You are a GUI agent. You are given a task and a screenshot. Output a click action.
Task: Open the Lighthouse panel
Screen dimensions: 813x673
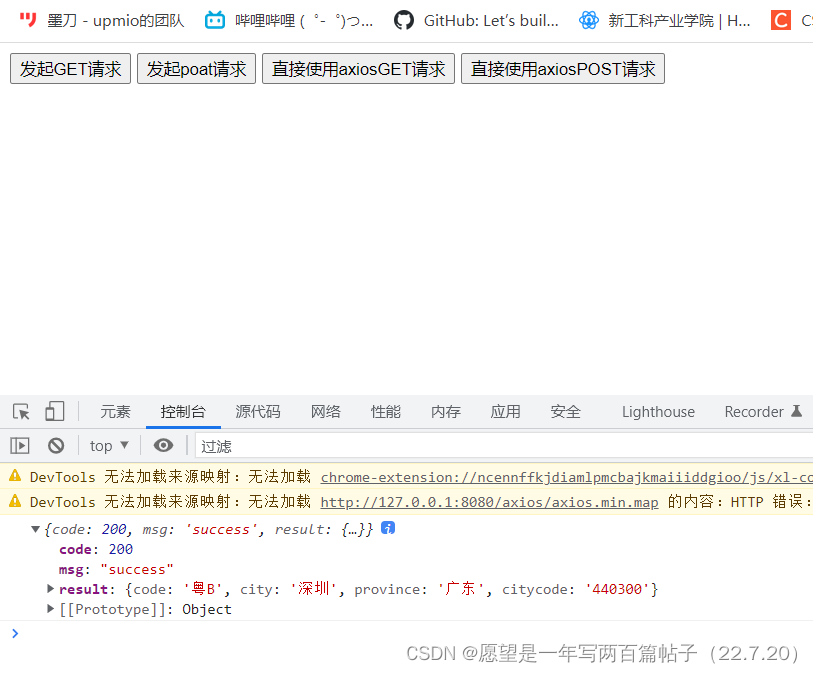657,411
